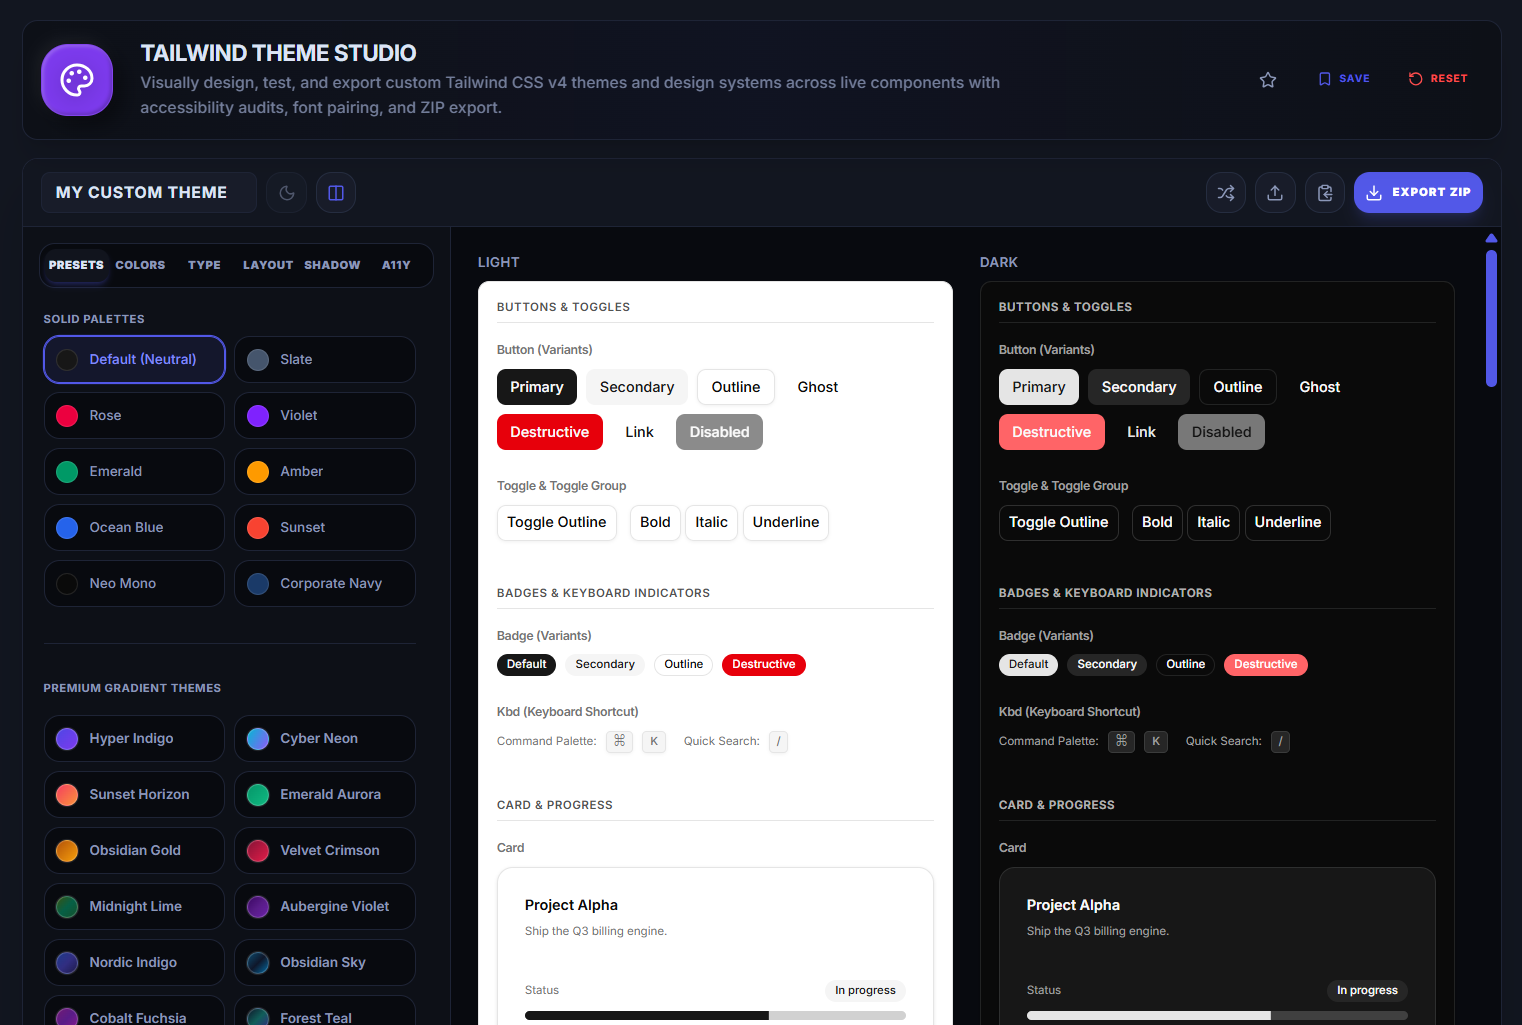The image size is (1522, 1025).
Task: Switch to the A11Y tab
Action: (x=396, y=266)
